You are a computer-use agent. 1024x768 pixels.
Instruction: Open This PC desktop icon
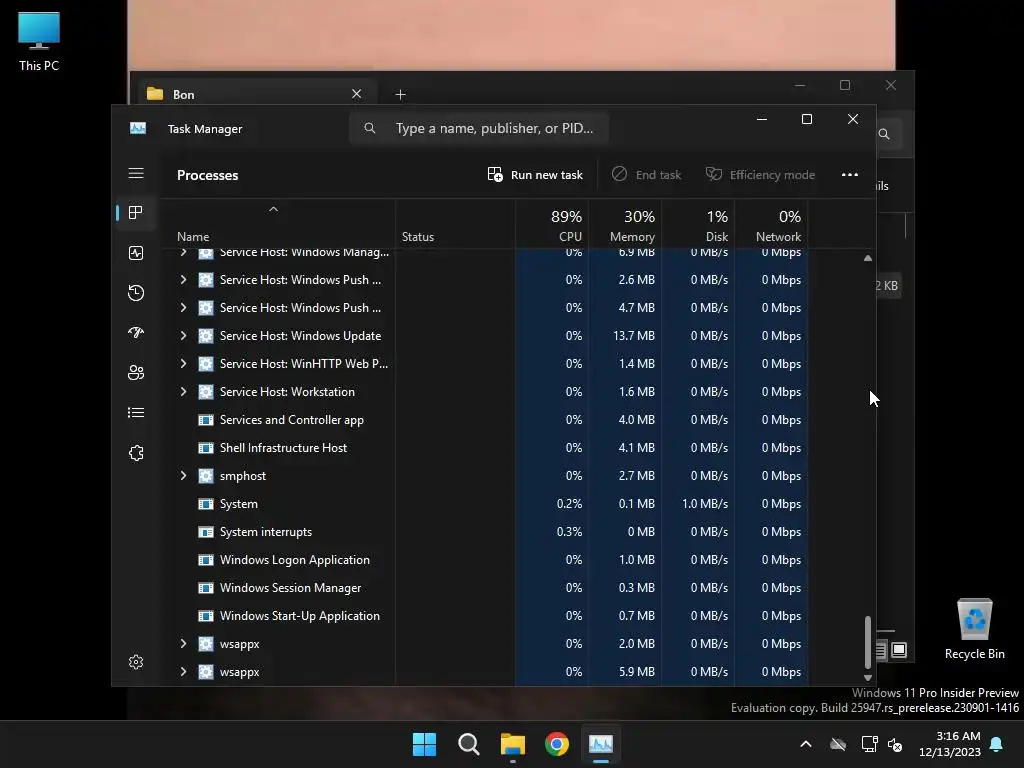point(39,41)
